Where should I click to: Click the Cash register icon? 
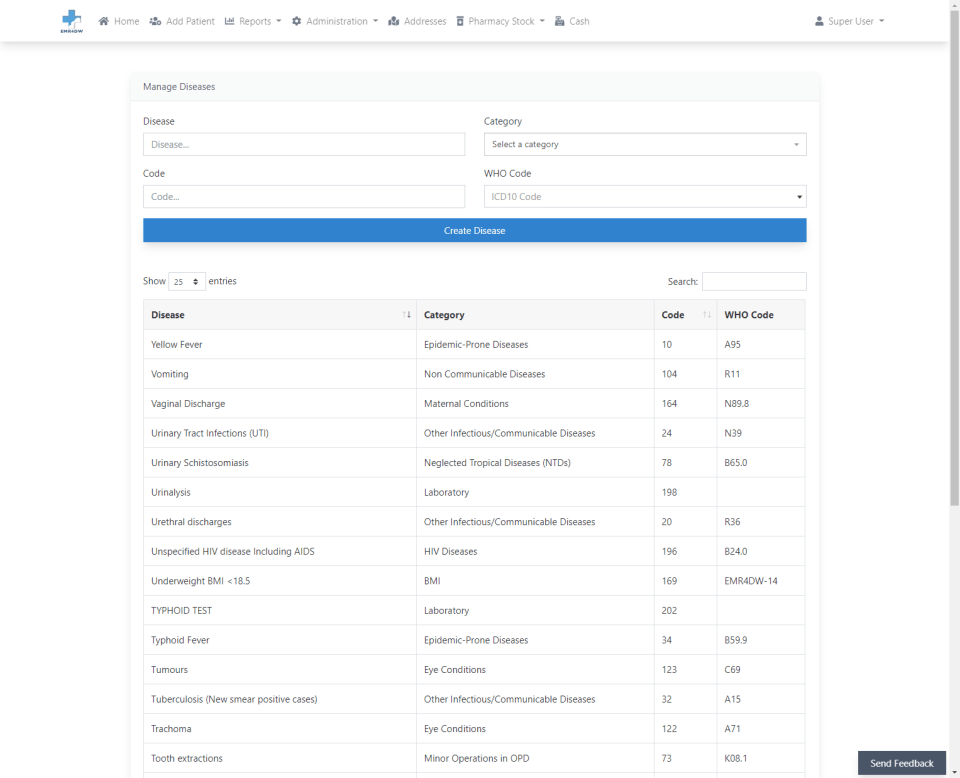click(560, 21)
